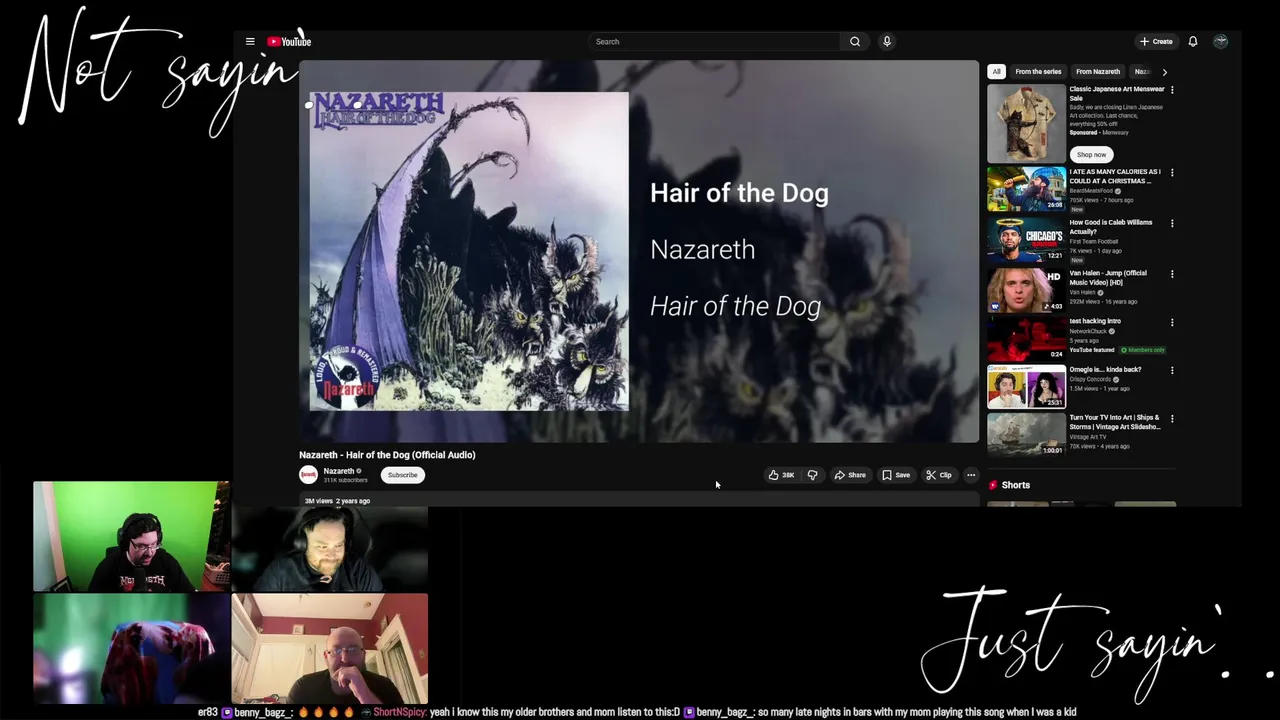Click the test hacking intro title
Viewport: 1280px width, 720px height.
[x=1095, y=321]
